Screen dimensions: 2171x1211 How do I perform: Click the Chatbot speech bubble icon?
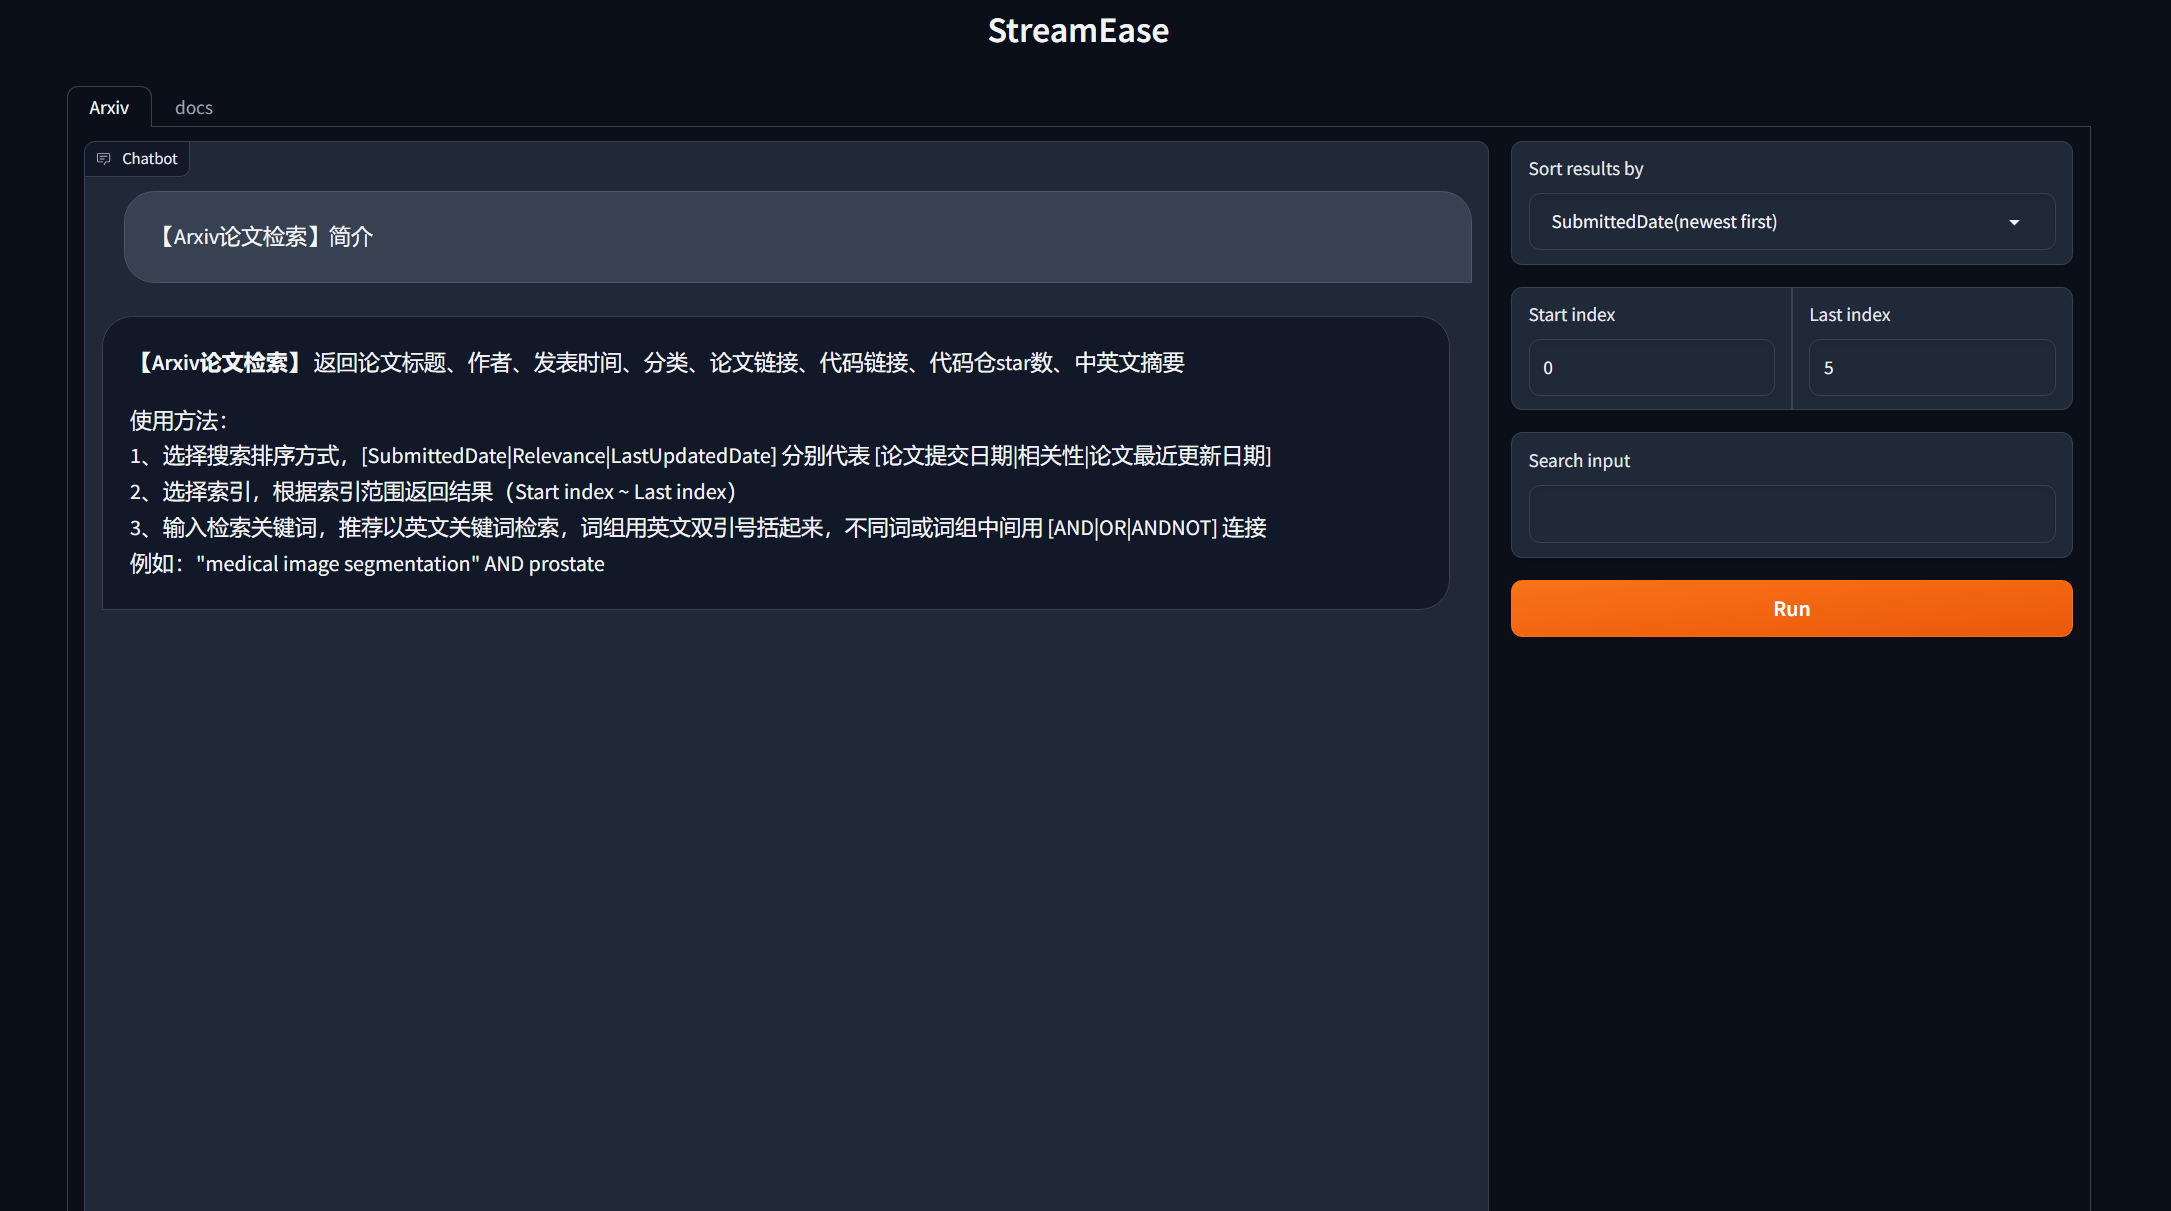pyautogui.click(x=104, y=159)
